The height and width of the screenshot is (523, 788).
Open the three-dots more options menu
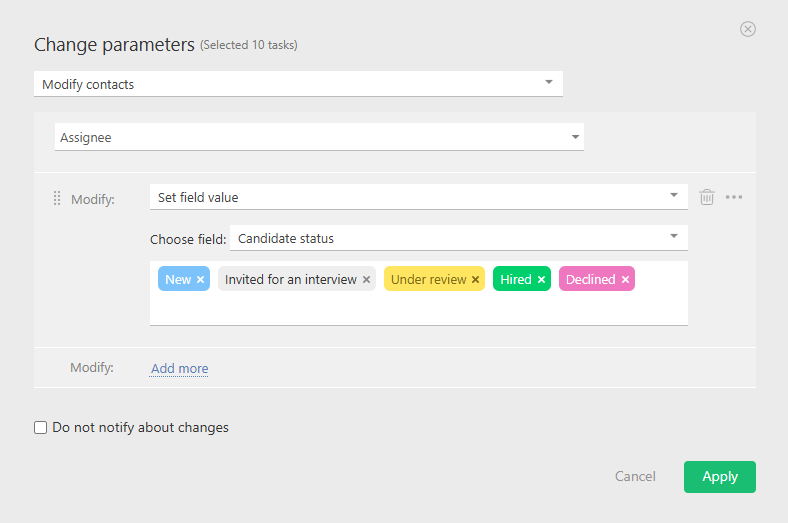[x=734, y=198]
